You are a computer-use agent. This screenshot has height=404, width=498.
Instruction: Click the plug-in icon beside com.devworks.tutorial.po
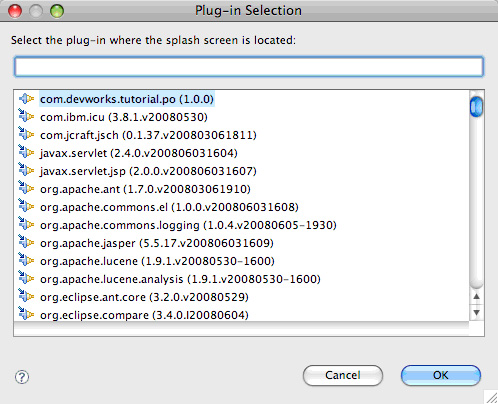click(x=26, y=99)
